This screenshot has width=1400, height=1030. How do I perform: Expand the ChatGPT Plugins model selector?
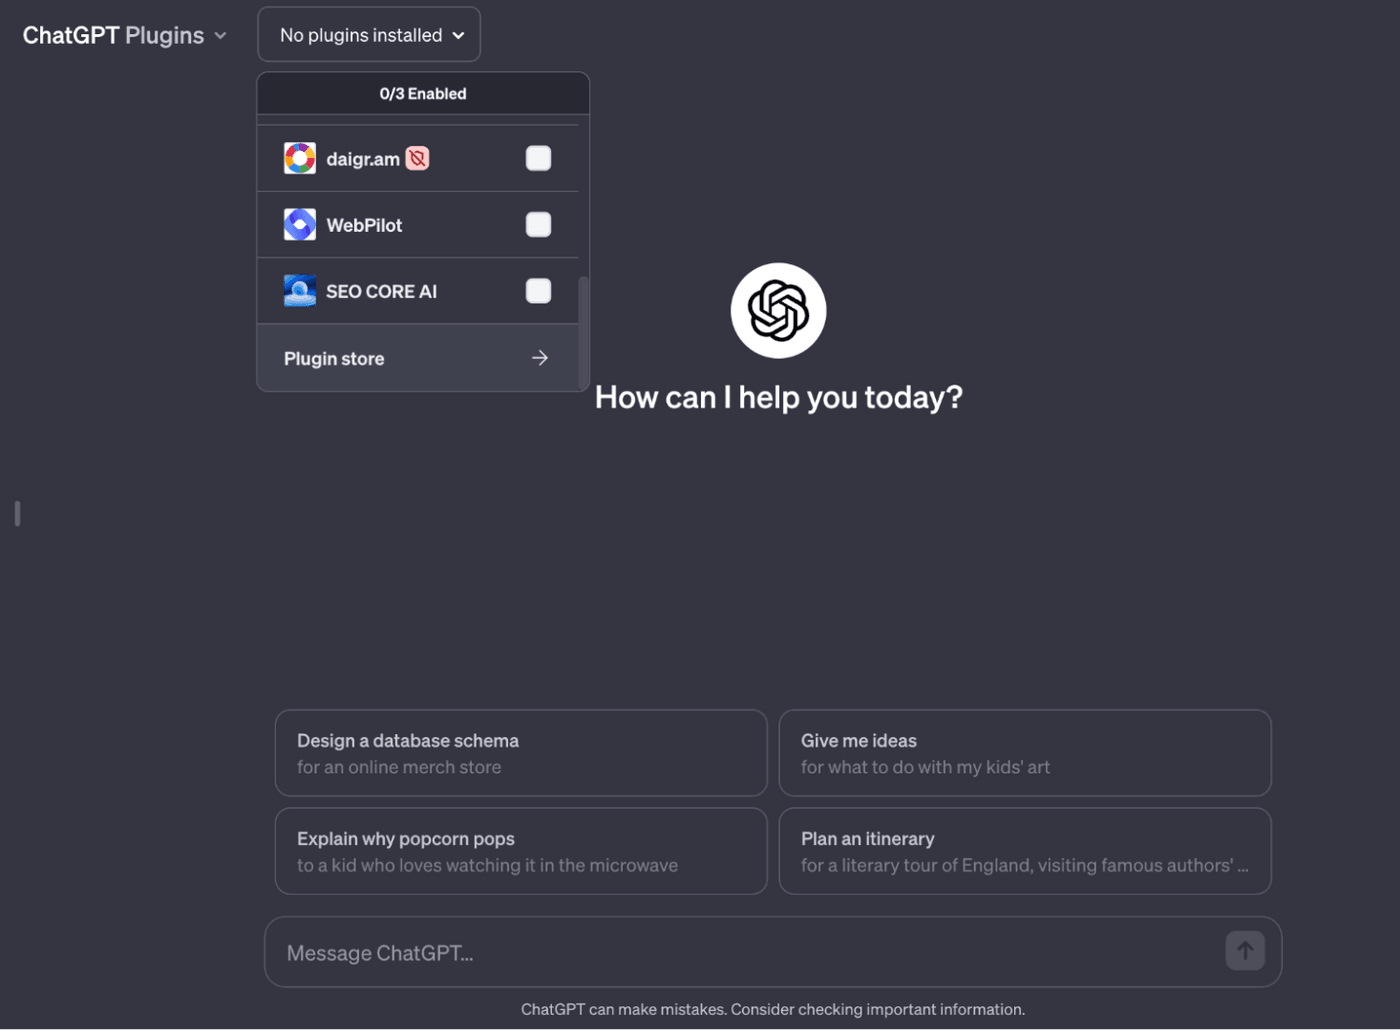coord(220,34)
